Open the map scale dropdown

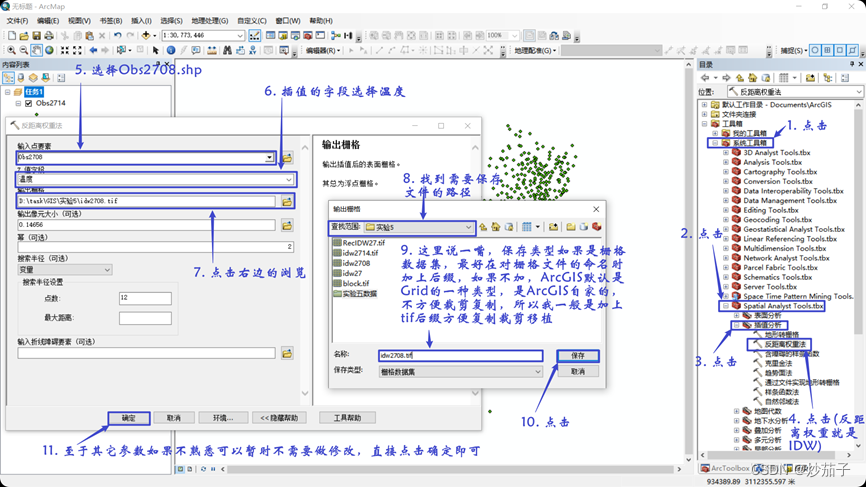coord(240,36)
